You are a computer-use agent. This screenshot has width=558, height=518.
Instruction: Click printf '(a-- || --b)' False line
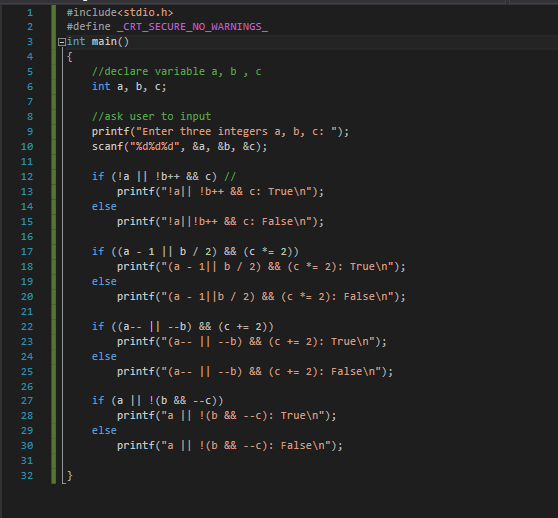255,372
